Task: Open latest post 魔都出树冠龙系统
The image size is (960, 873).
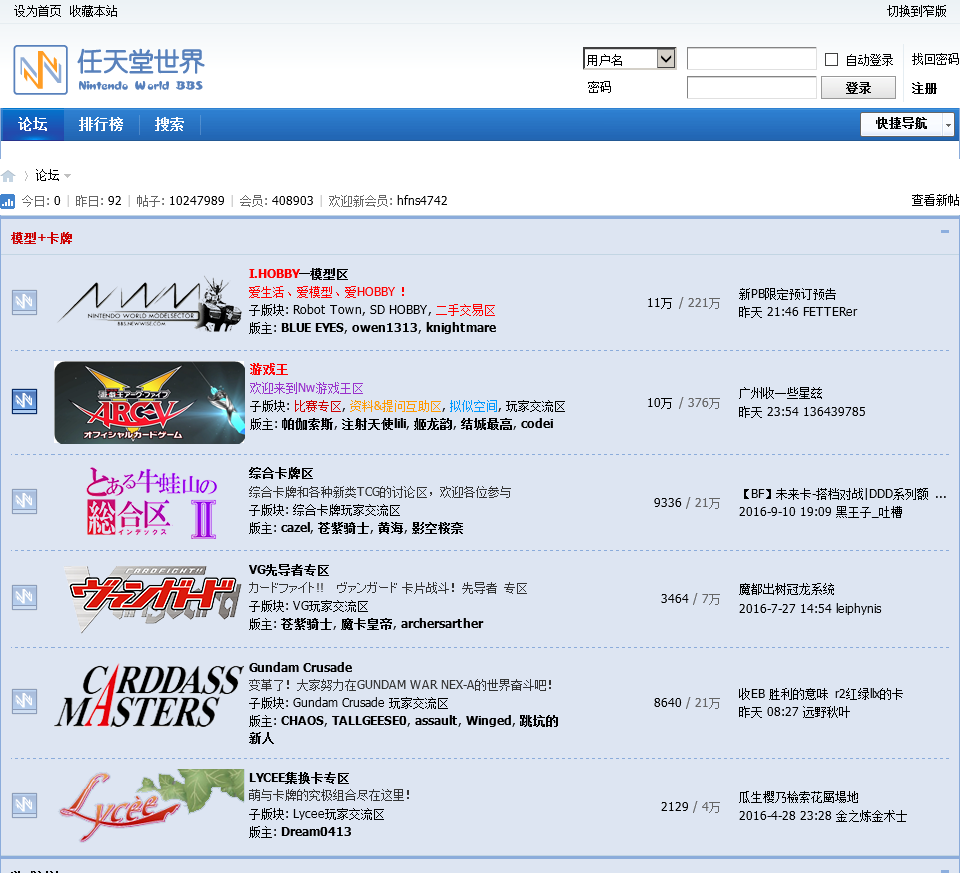Action: coord(786,590)
